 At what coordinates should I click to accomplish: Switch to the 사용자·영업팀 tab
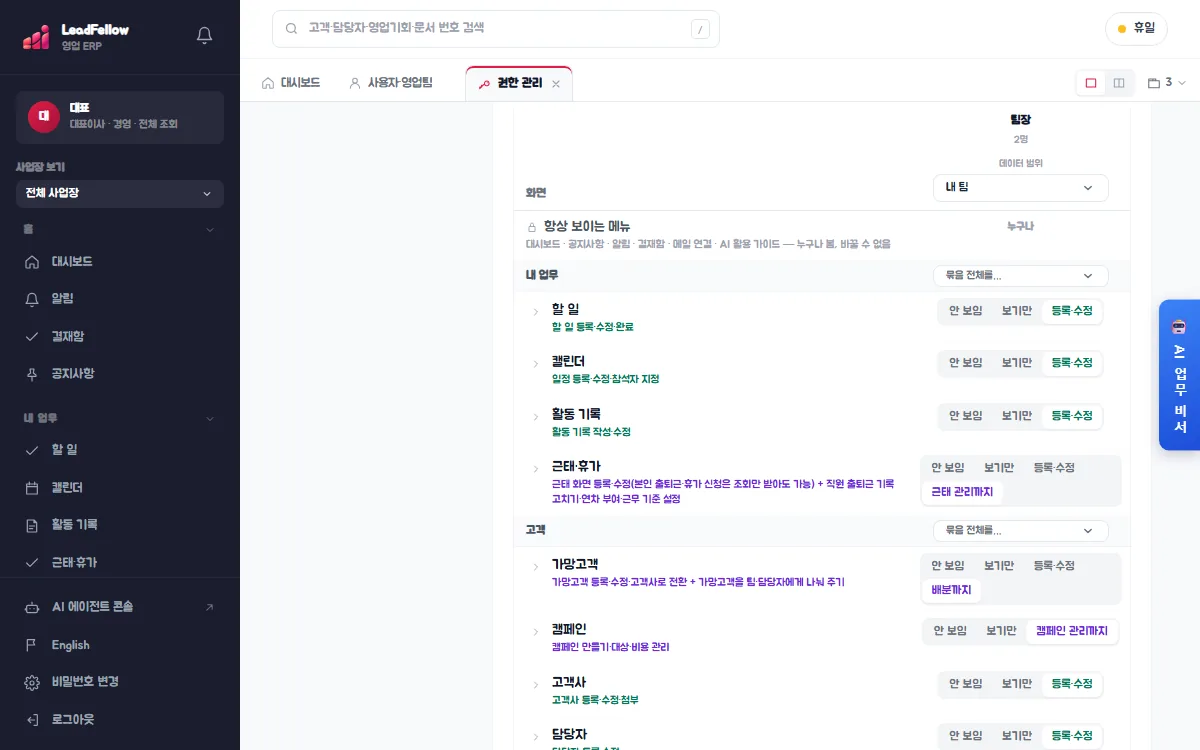(391, 83)
